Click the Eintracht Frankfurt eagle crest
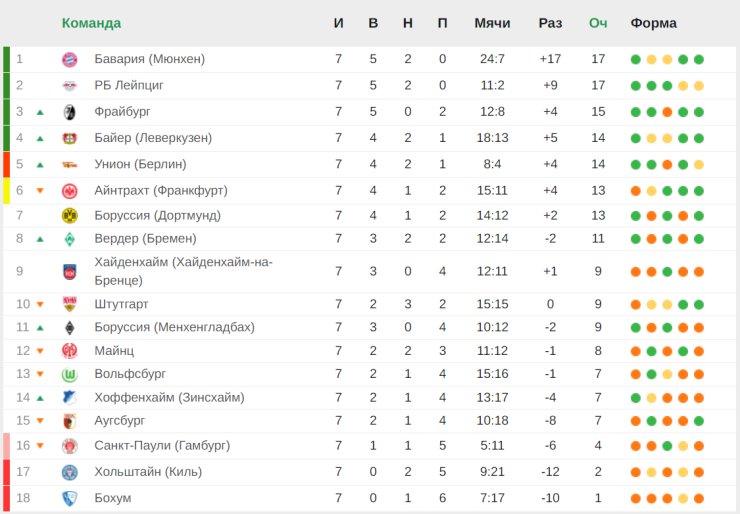The width and height of the screenshot is (740, 514). pyautogui.click(x=69, y=190)
